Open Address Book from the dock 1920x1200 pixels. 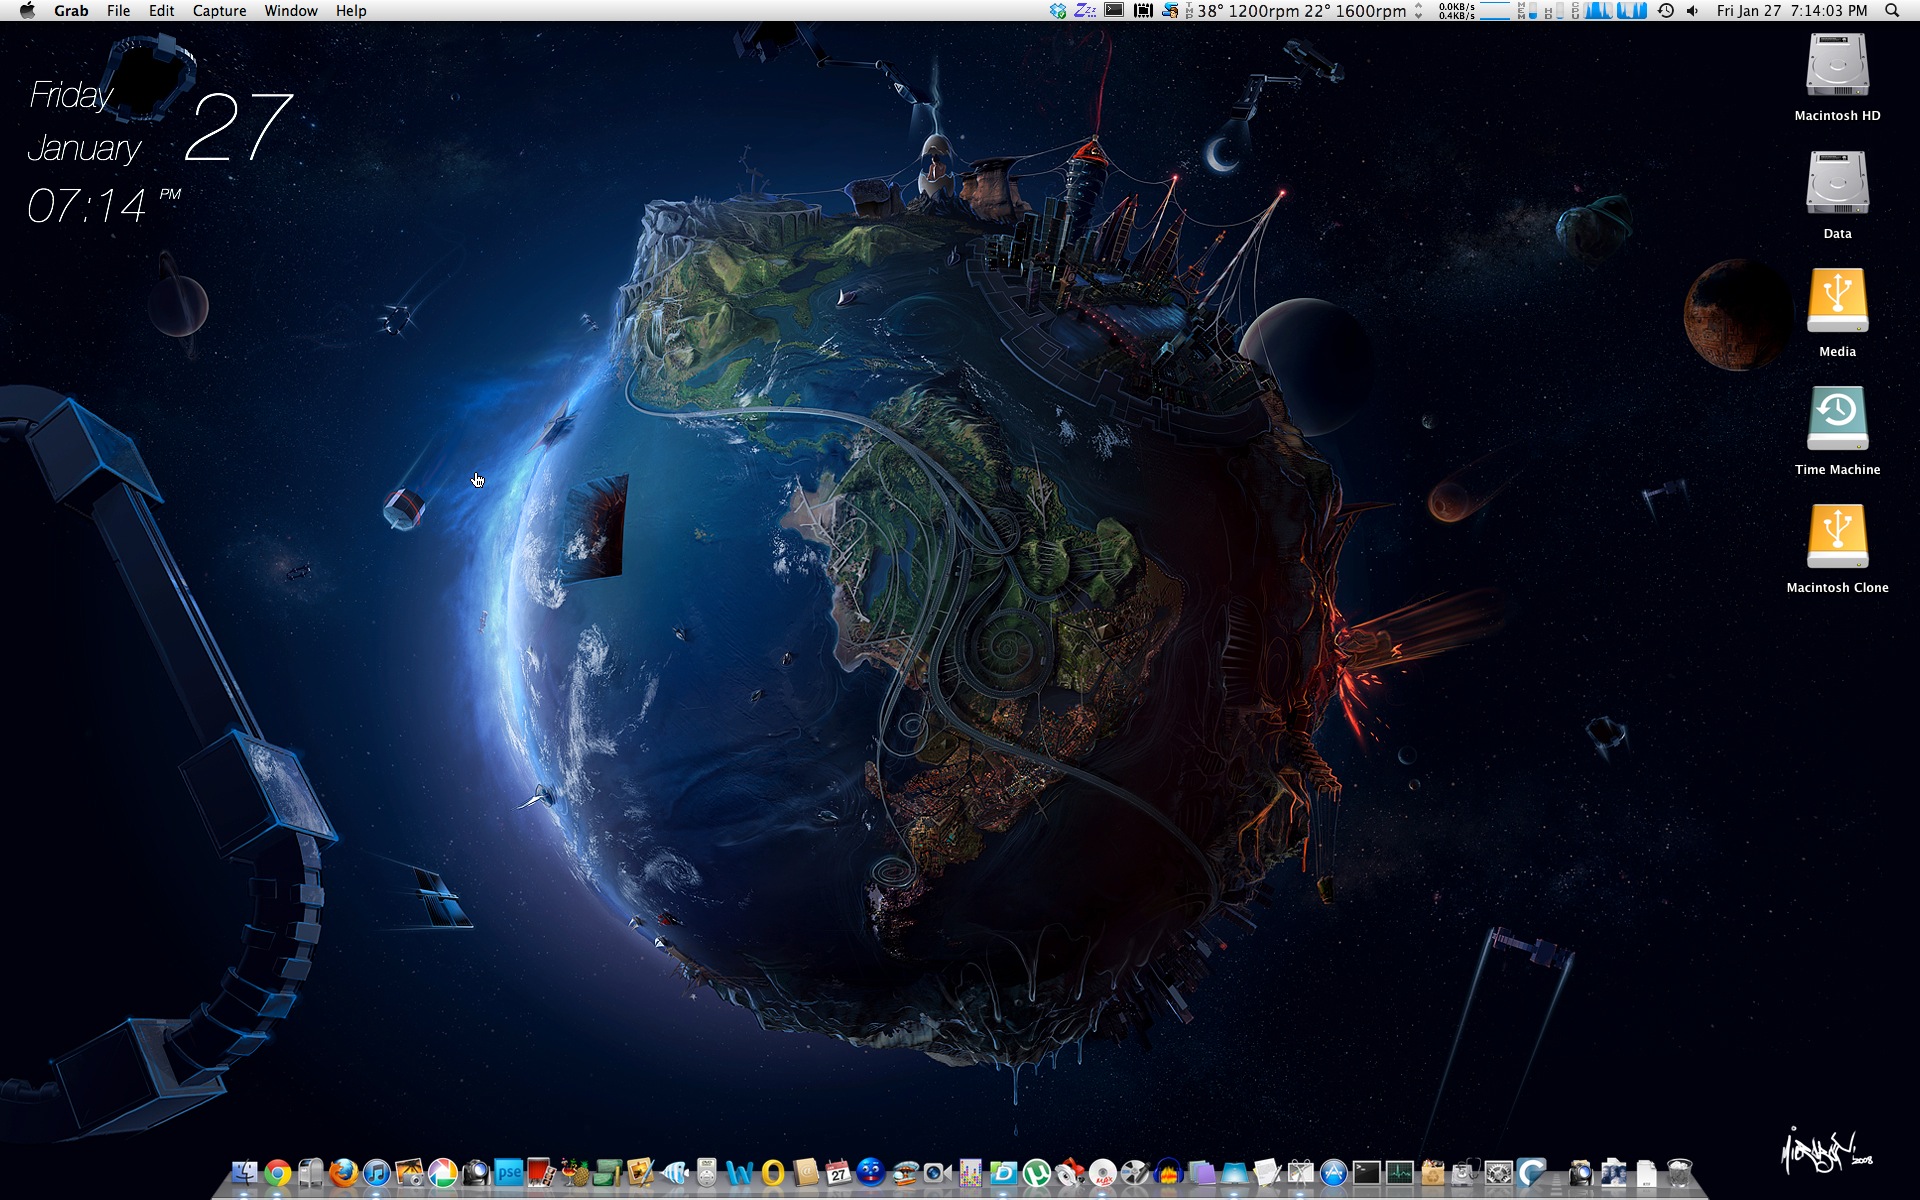point(806,1172)
